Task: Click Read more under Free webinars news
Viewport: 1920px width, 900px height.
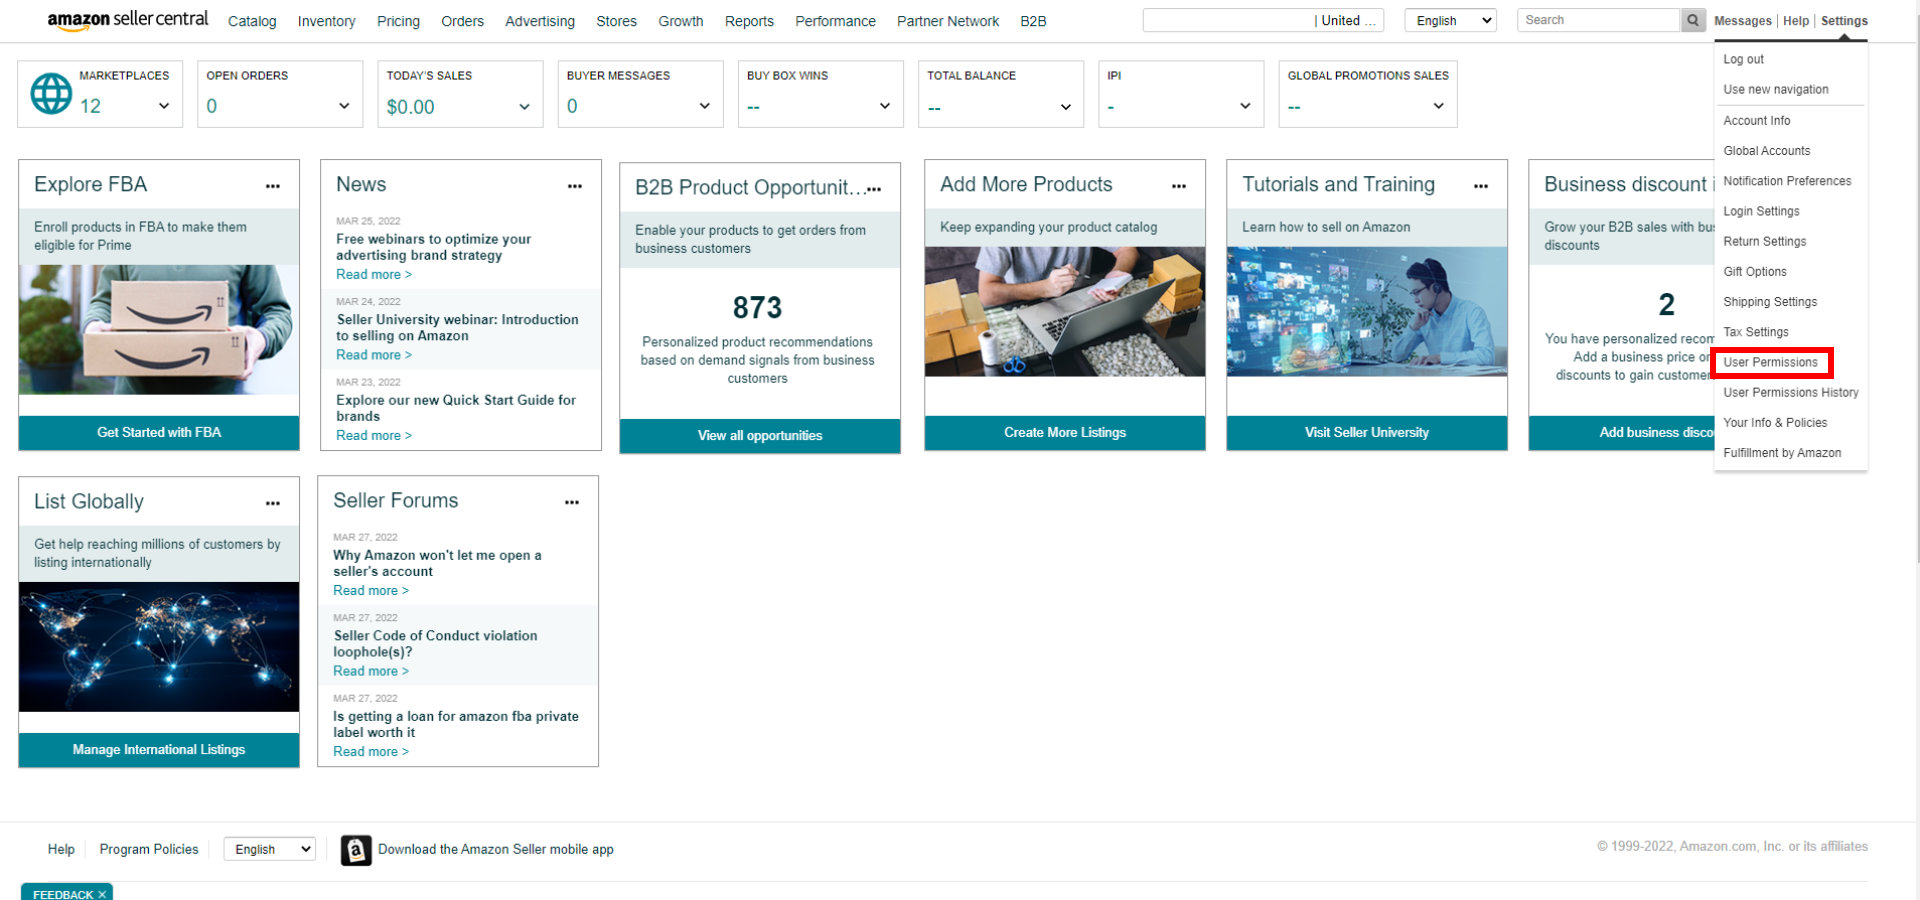Action: pos(373,274)
